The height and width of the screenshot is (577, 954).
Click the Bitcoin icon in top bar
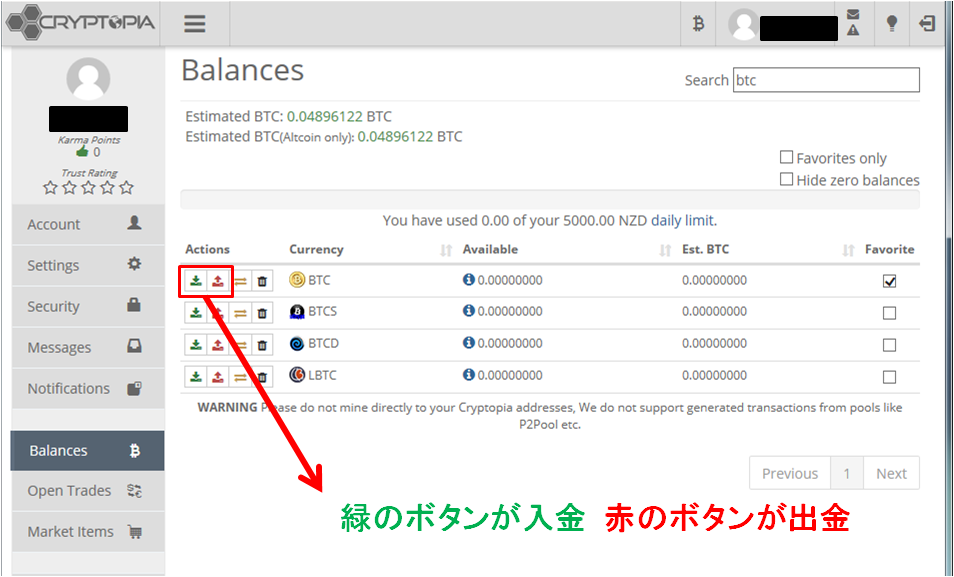(698, 25)
